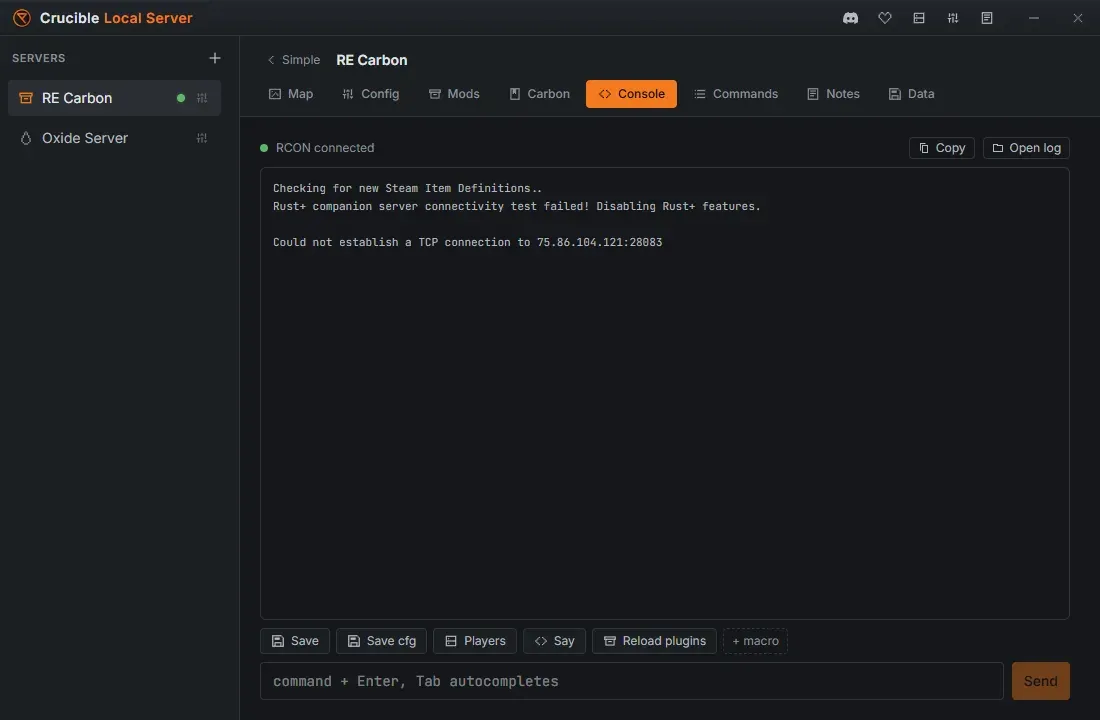
Task: Copy the console output
Action: tap(941, 148)
